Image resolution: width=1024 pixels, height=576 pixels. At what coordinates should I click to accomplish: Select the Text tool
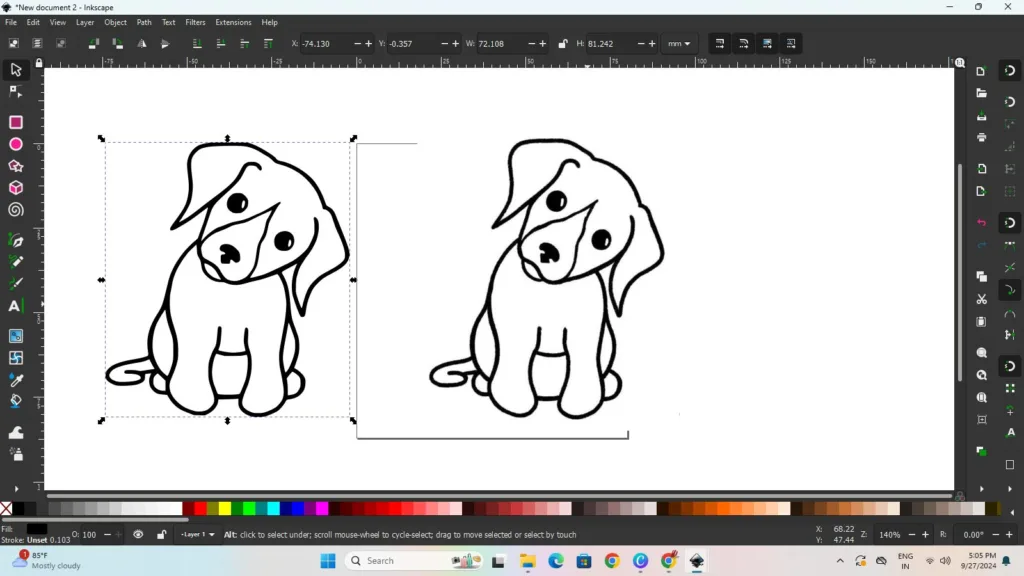pos(16,306)
